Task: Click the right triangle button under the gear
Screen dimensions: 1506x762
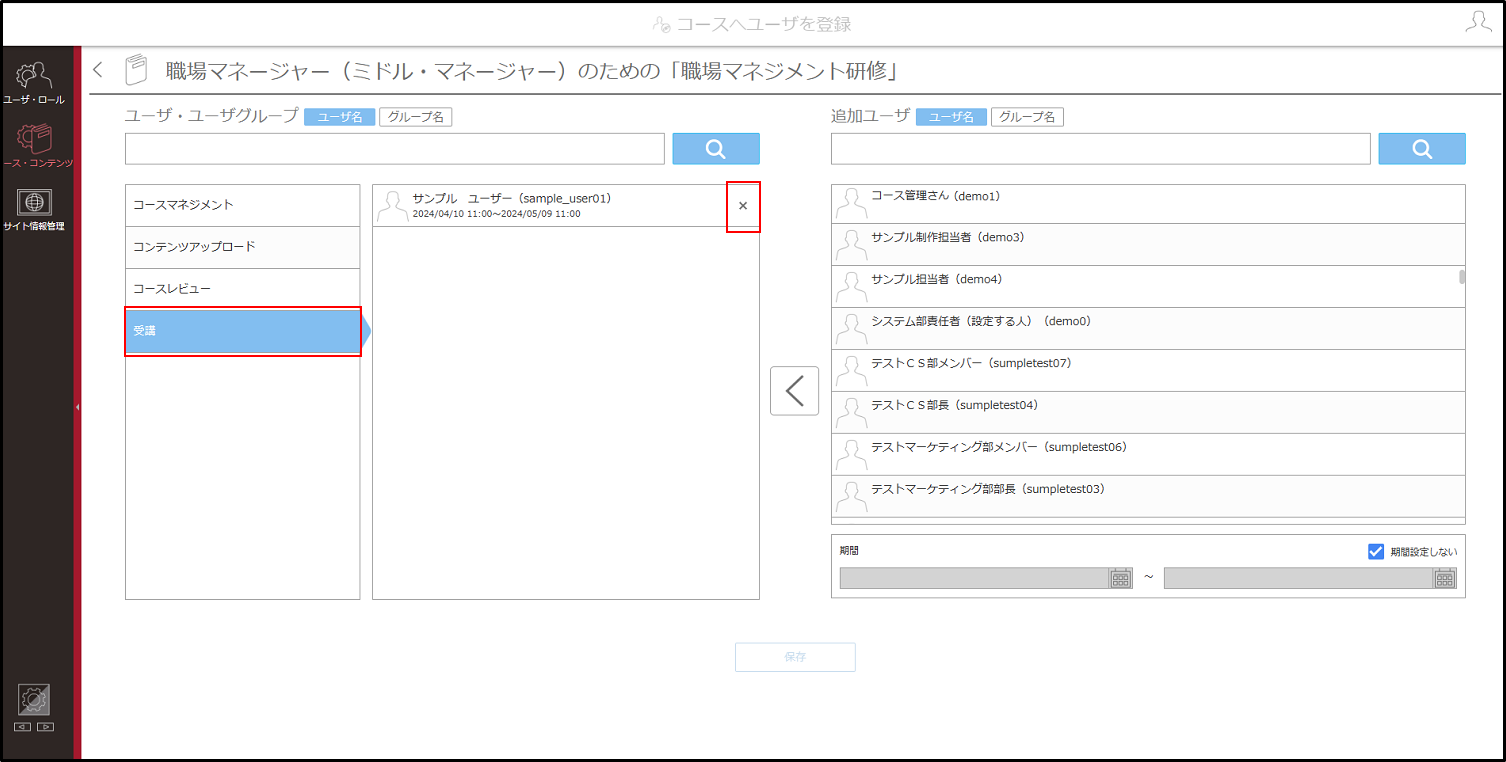Action: (x=45, y=727)
